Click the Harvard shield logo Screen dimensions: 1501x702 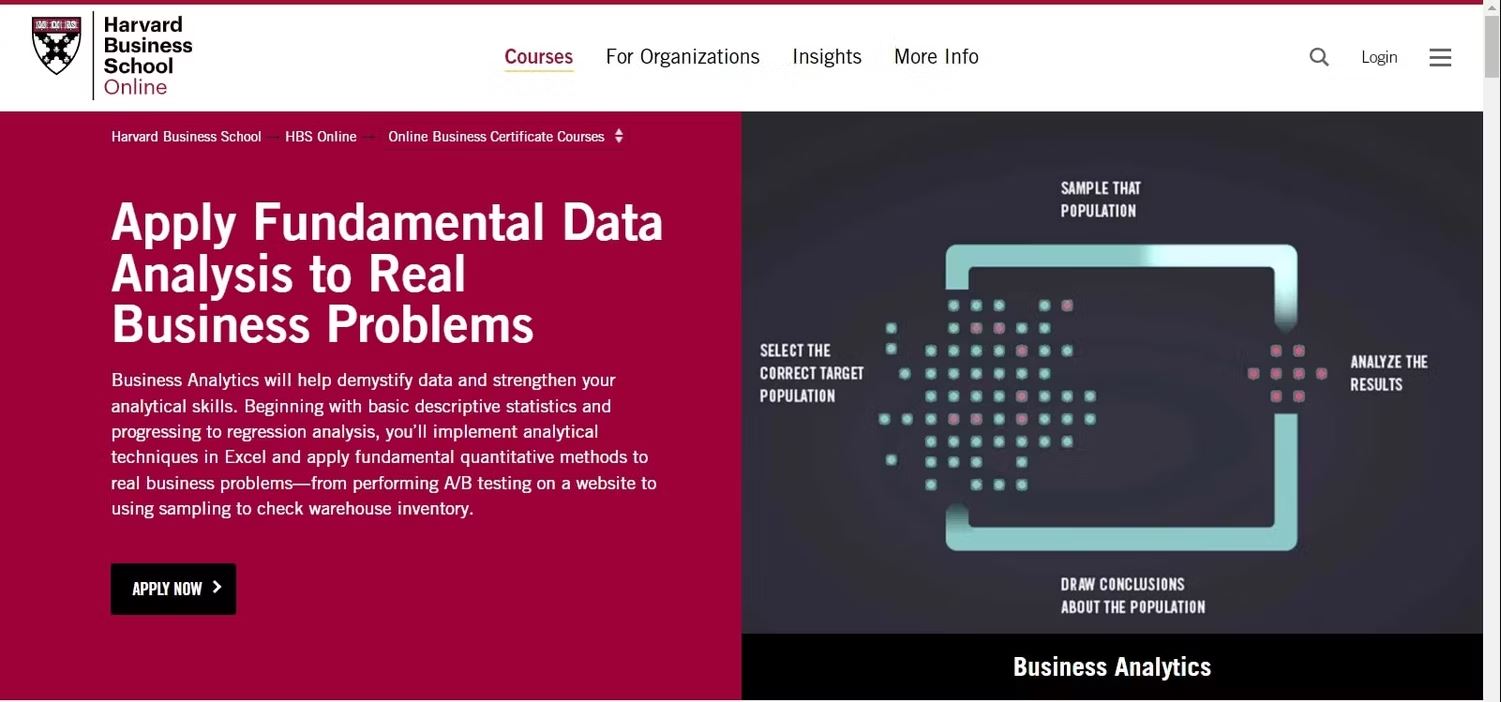click(57, 45)
